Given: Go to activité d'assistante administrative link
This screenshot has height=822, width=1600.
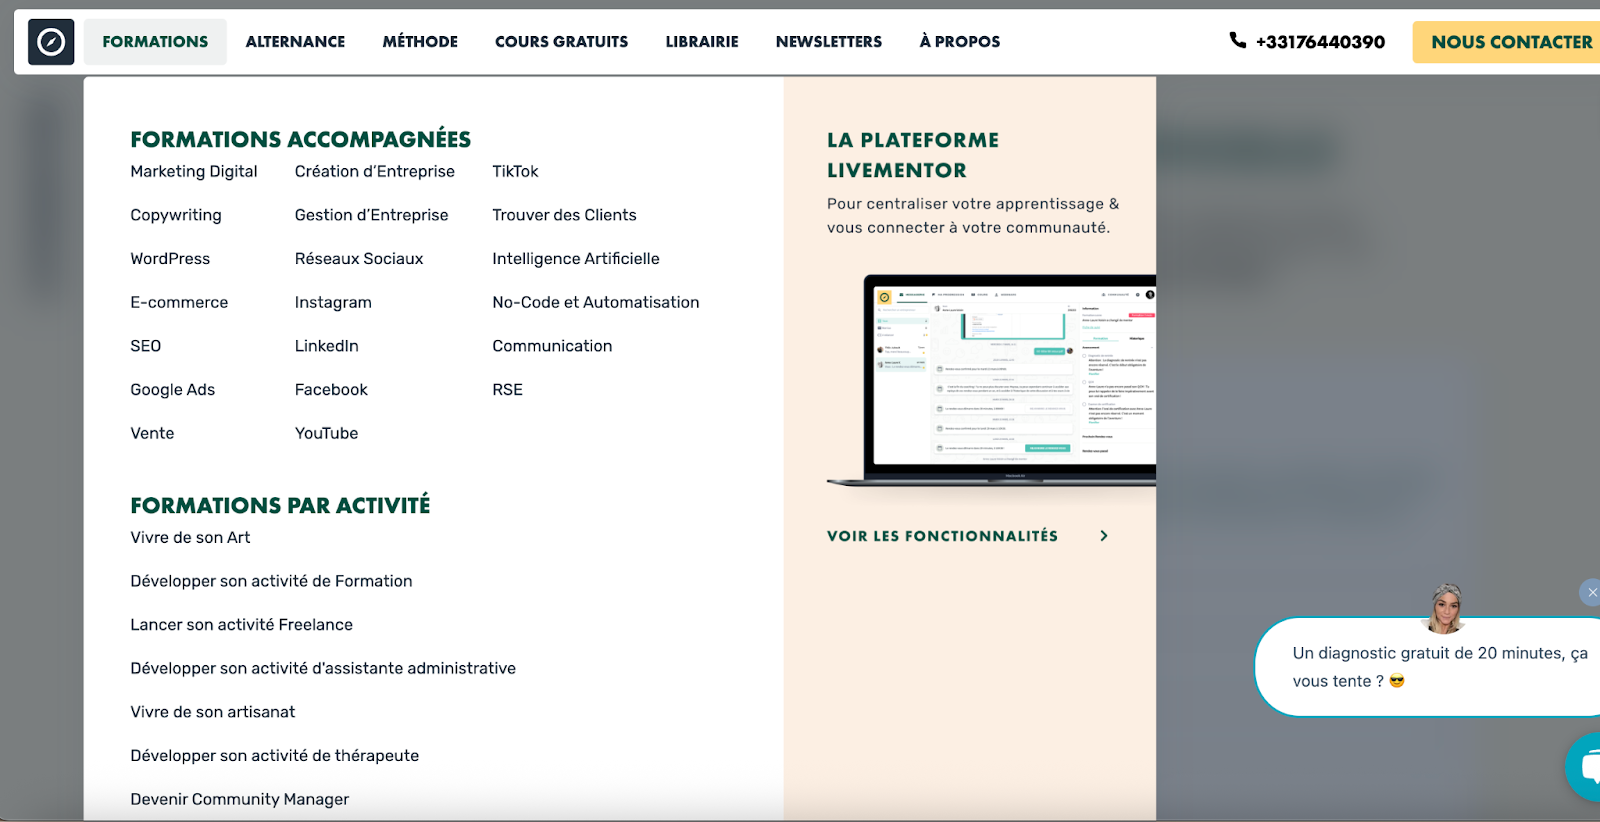Looking at the screenshot, I should coord(323,668).
